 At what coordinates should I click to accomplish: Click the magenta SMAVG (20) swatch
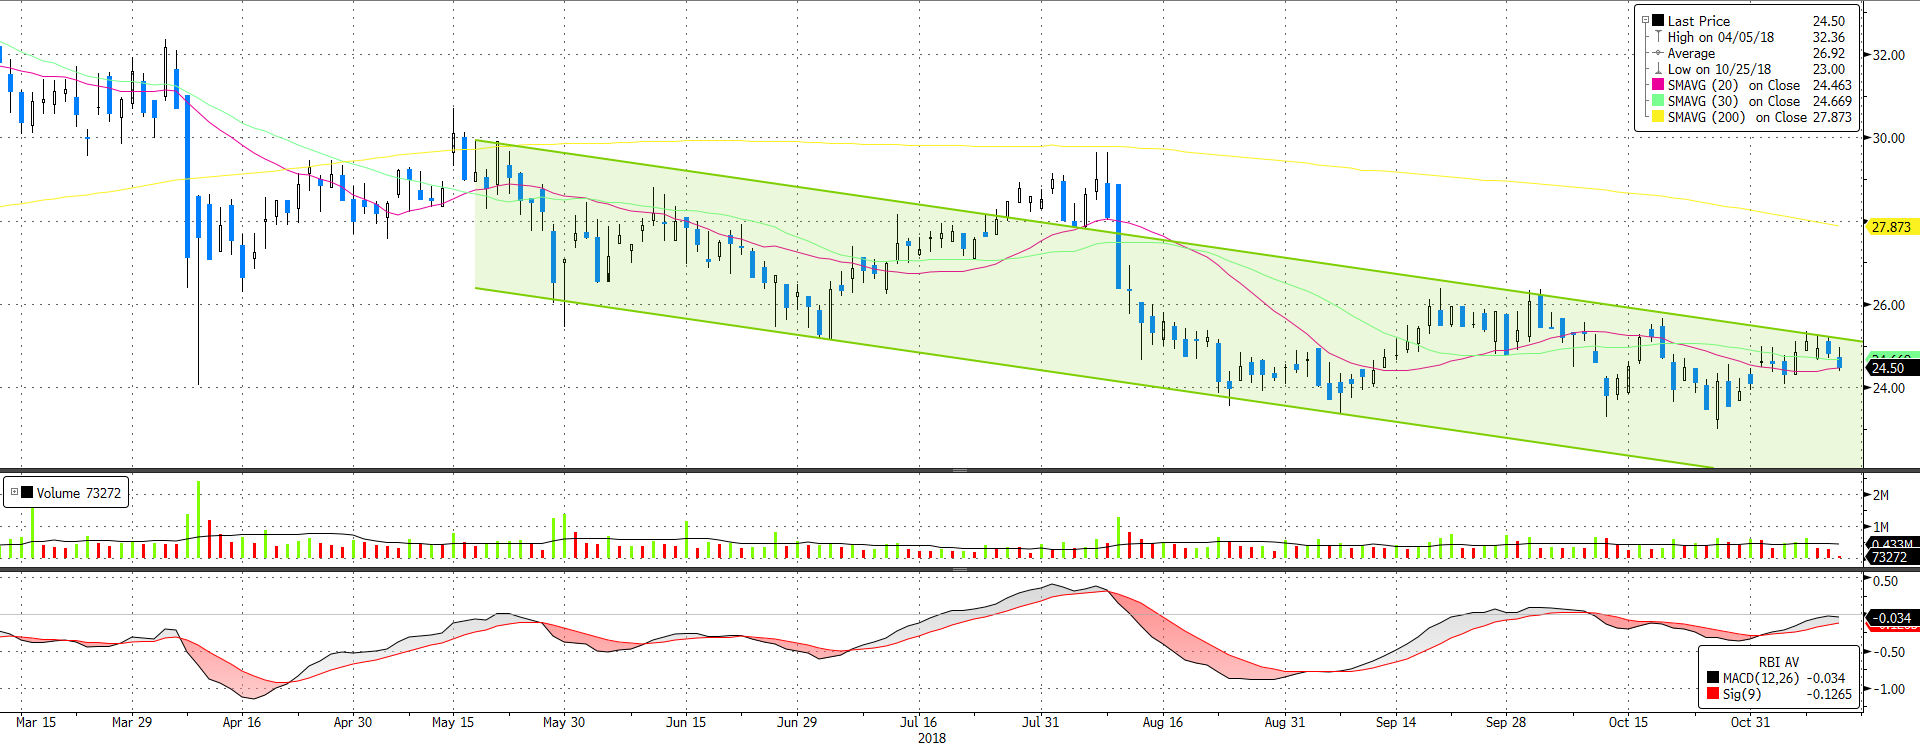1658,85
